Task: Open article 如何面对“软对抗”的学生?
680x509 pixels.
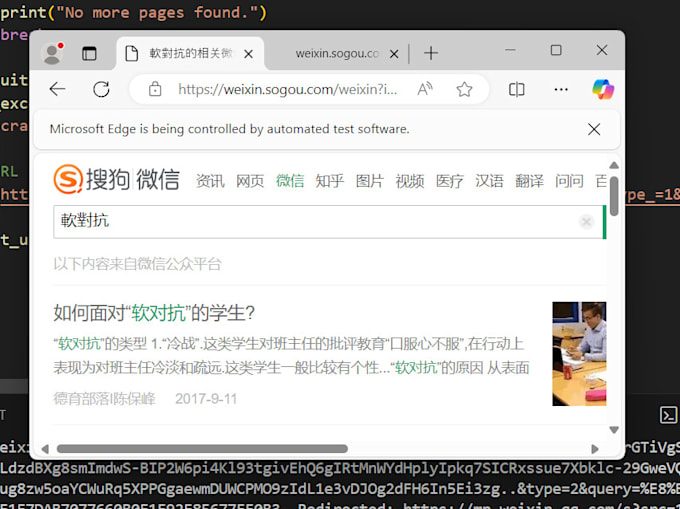Action: tap(154, 313)
